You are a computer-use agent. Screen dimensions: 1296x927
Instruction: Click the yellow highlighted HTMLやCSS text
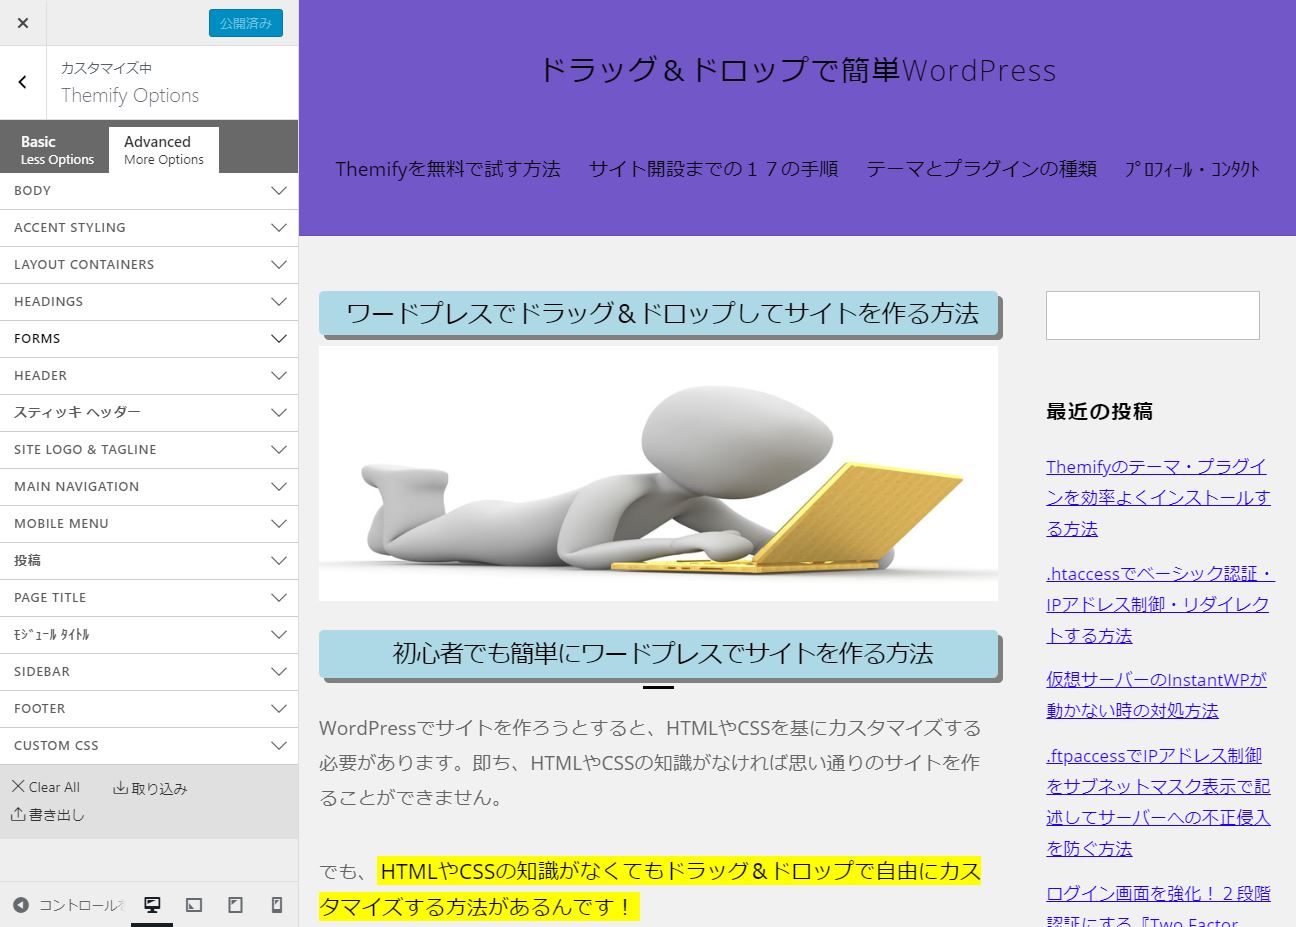pyautogui.click(x=650, y=889)
